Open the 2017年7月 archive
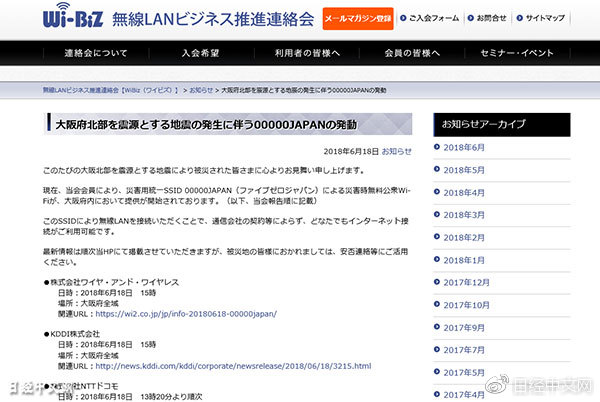This screenshot has width=600, height=402. [x=464, y=350]
